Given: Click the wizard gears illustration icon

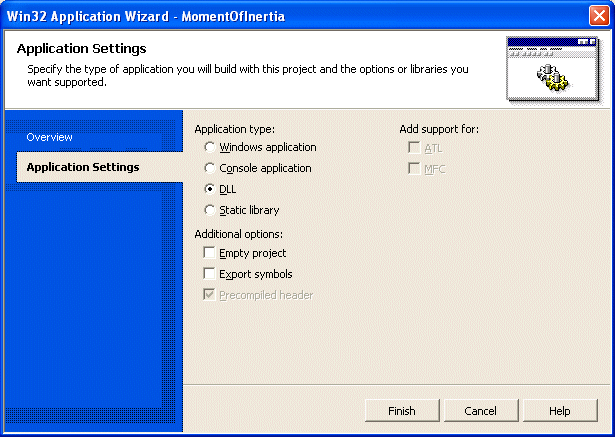Looking at the screenshot, I should pos(553,69).
